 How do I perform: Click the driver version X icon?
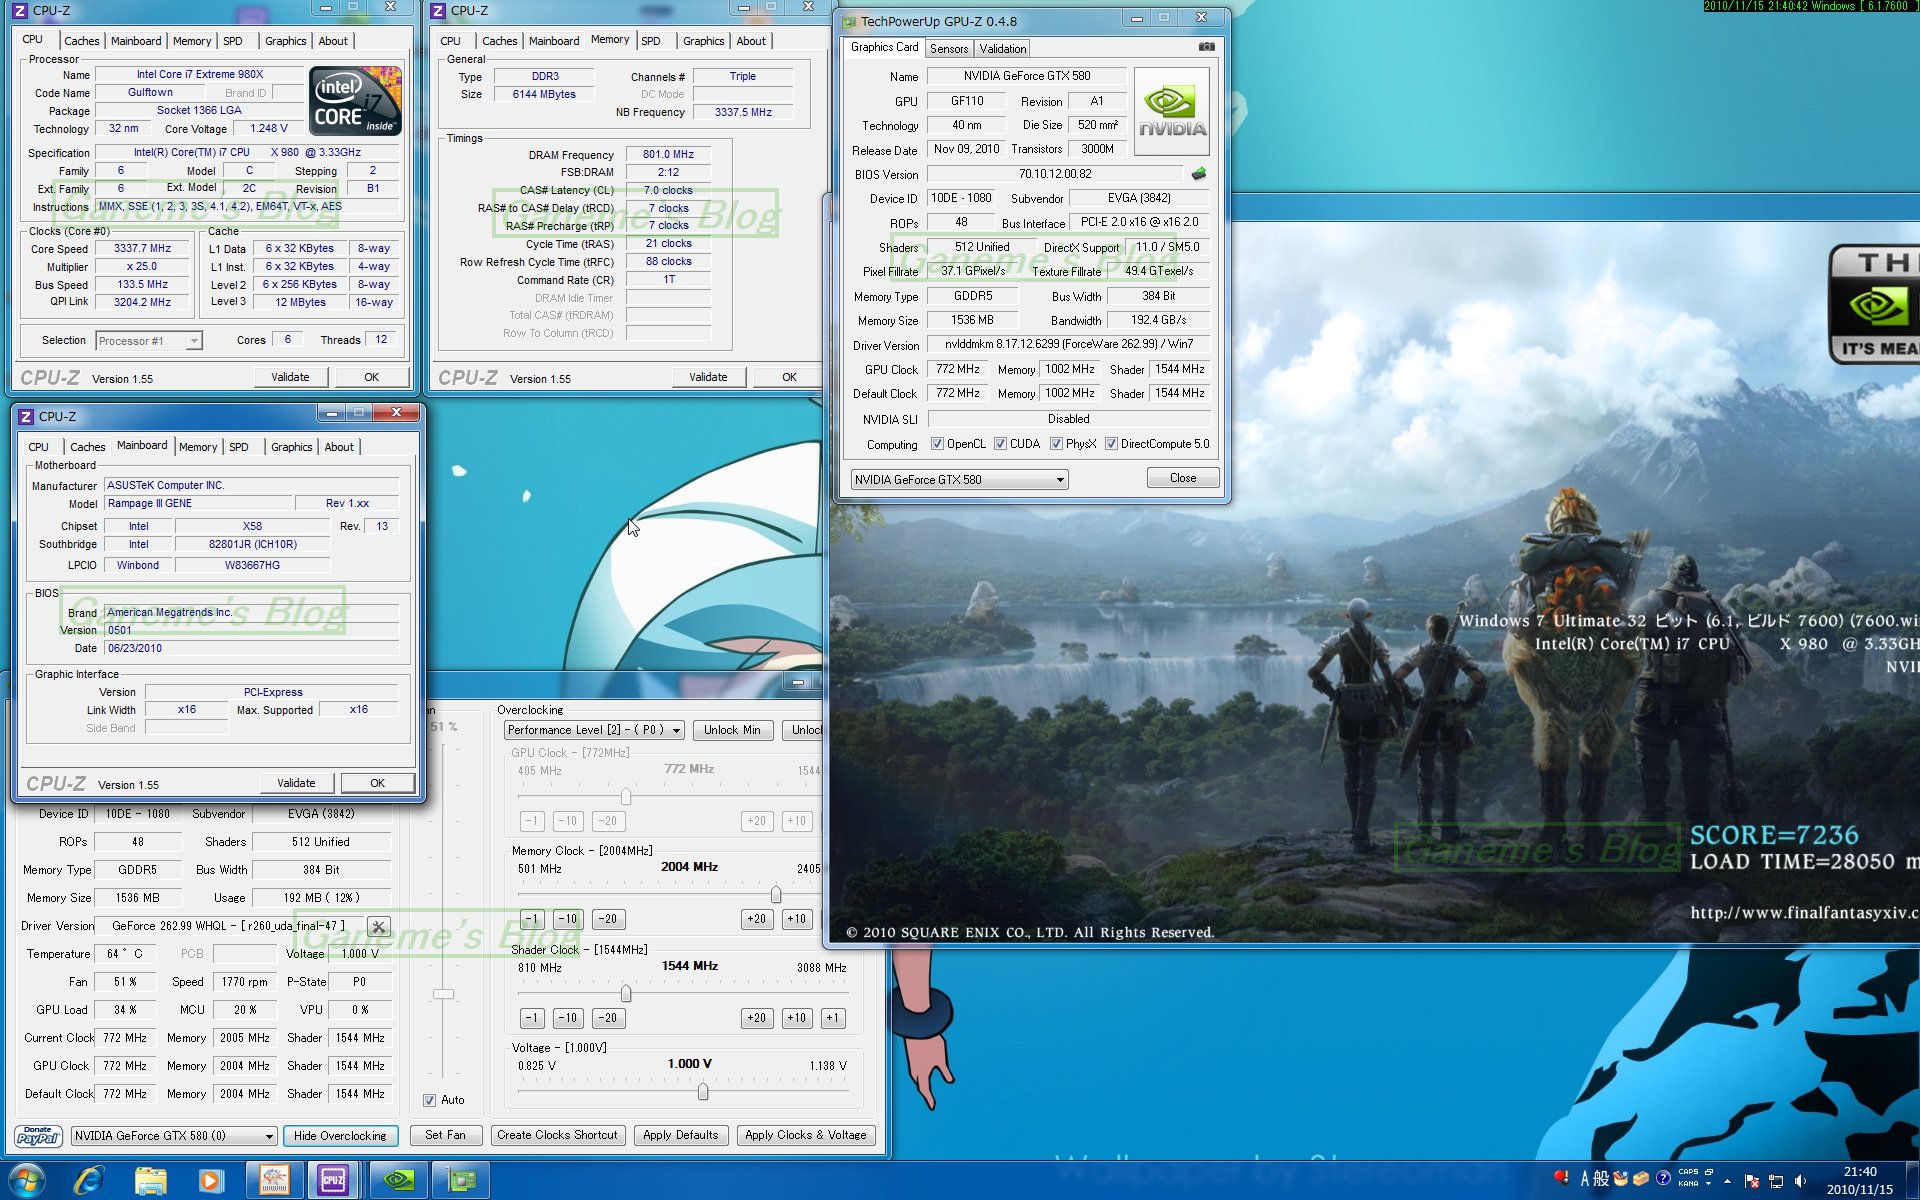pos(378,926)
